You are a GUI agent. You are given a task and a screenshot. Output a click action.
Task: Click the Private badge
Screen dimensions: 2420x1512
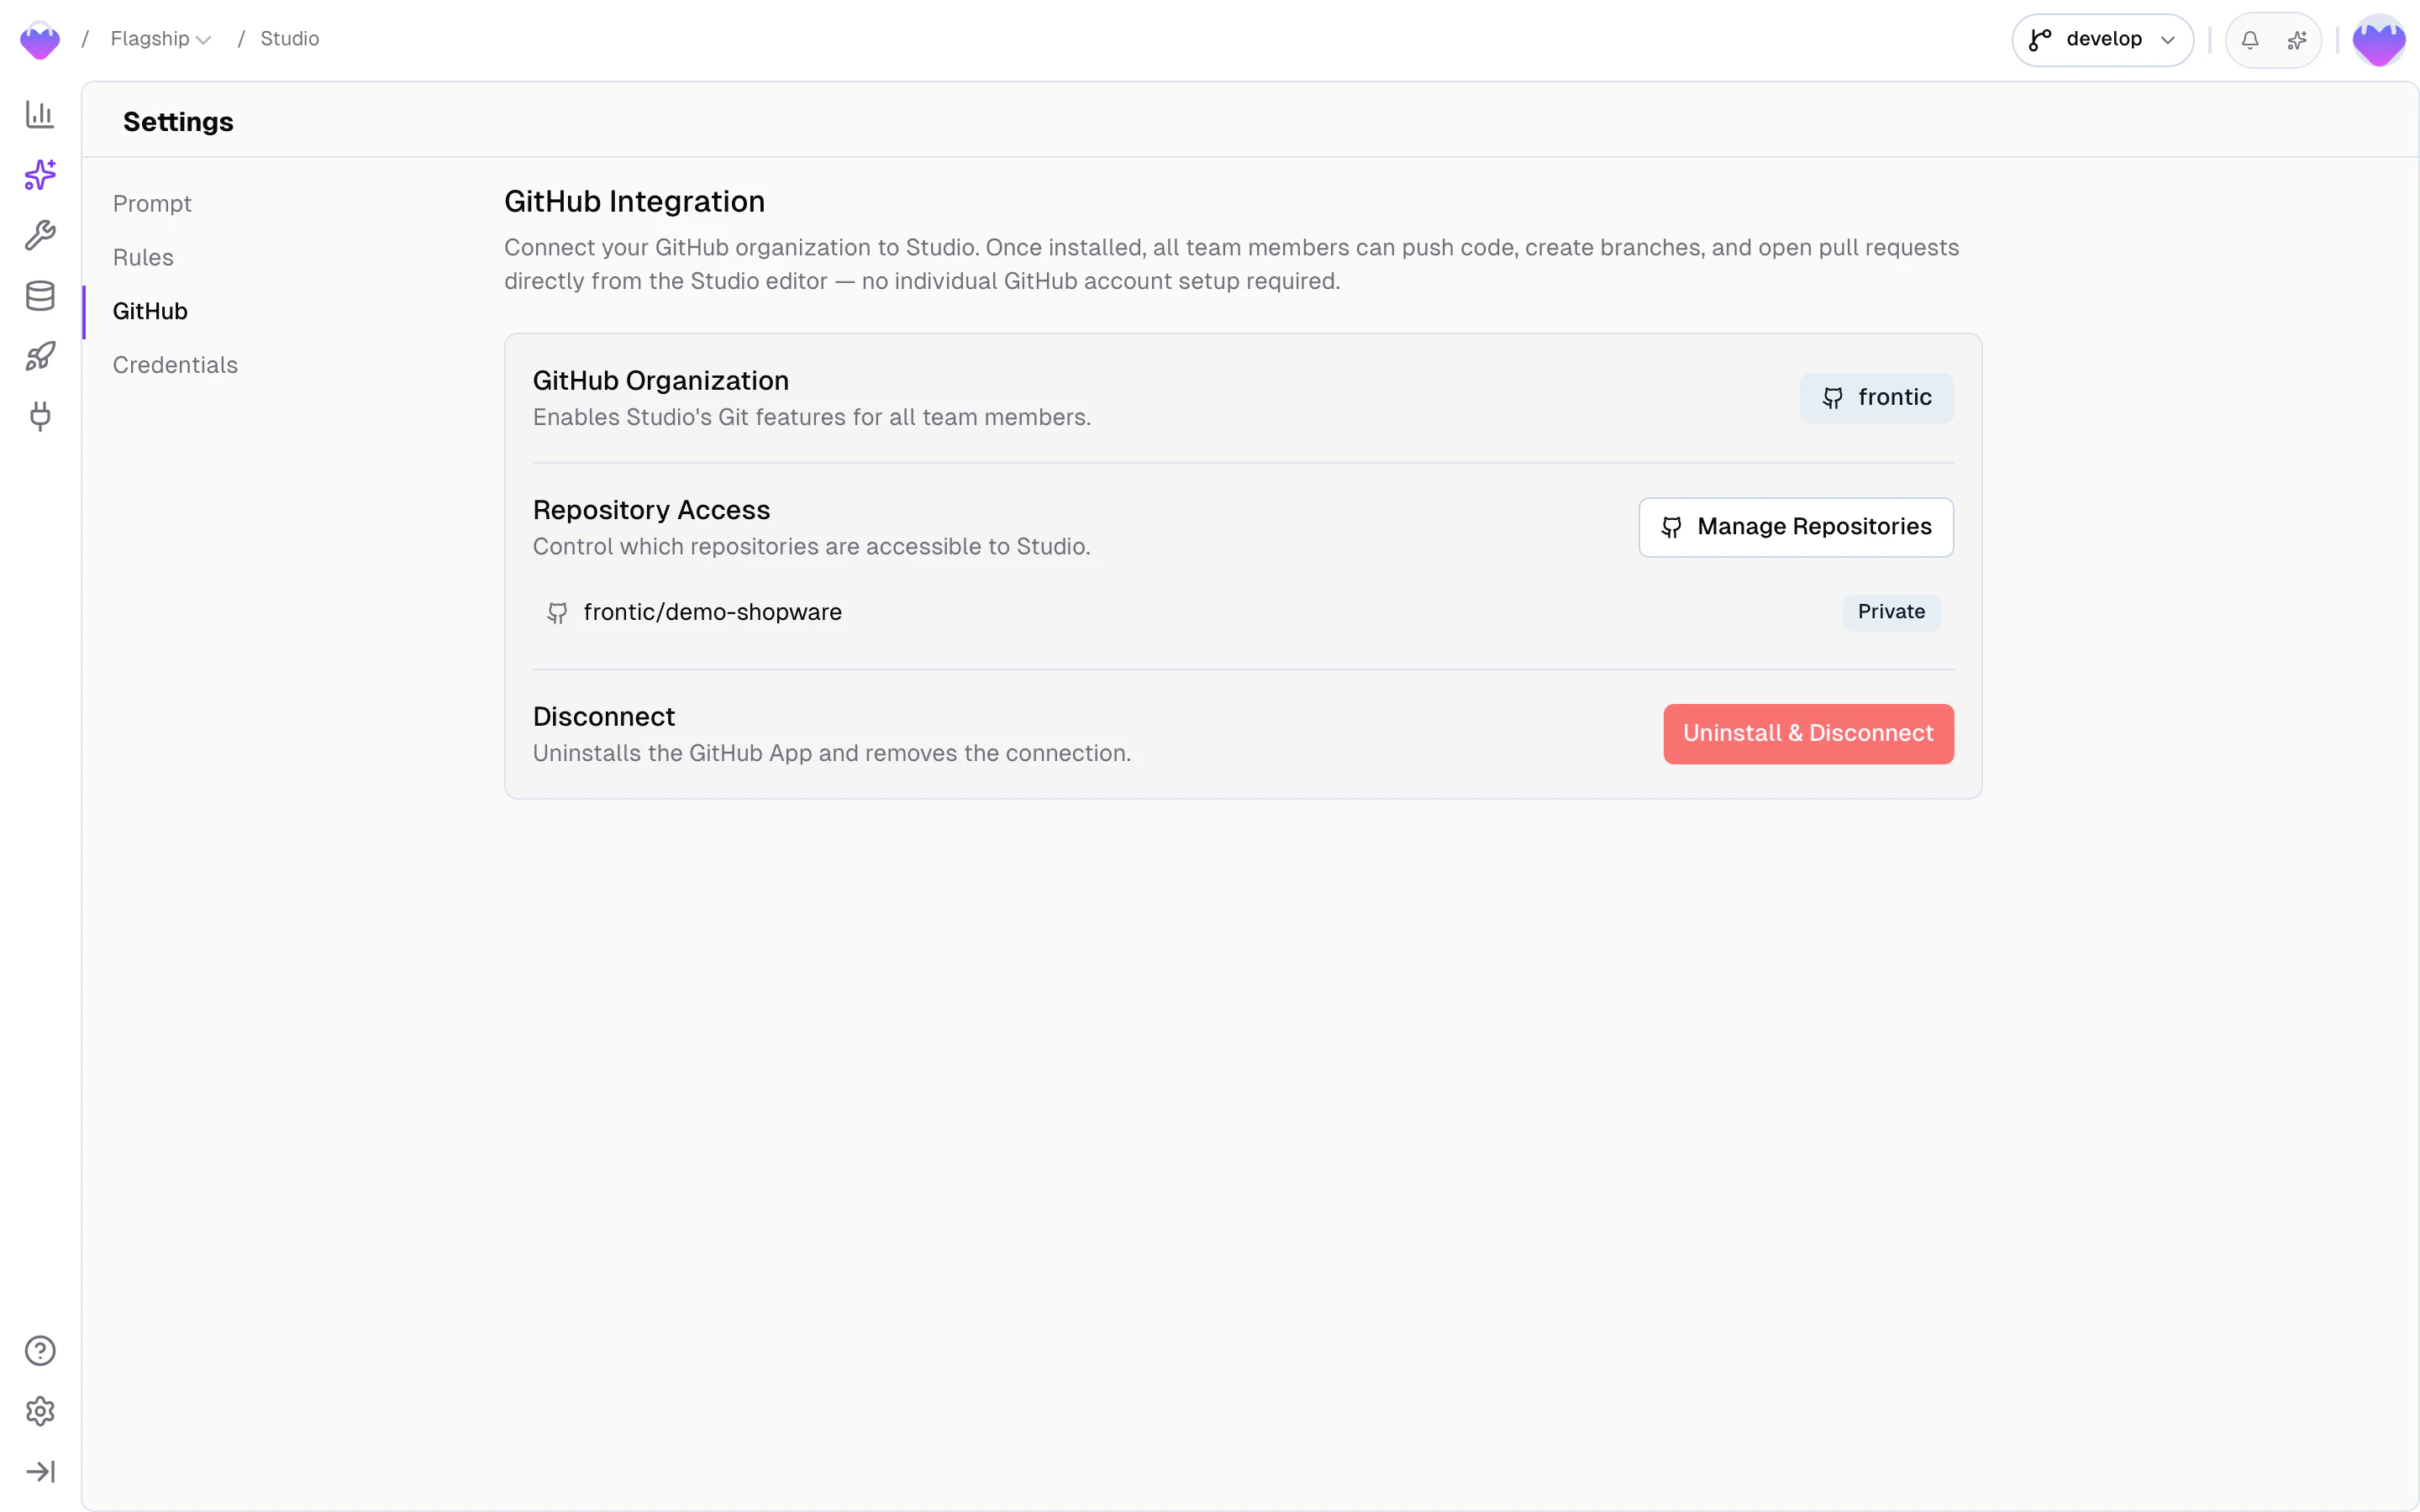(1891, 612)
